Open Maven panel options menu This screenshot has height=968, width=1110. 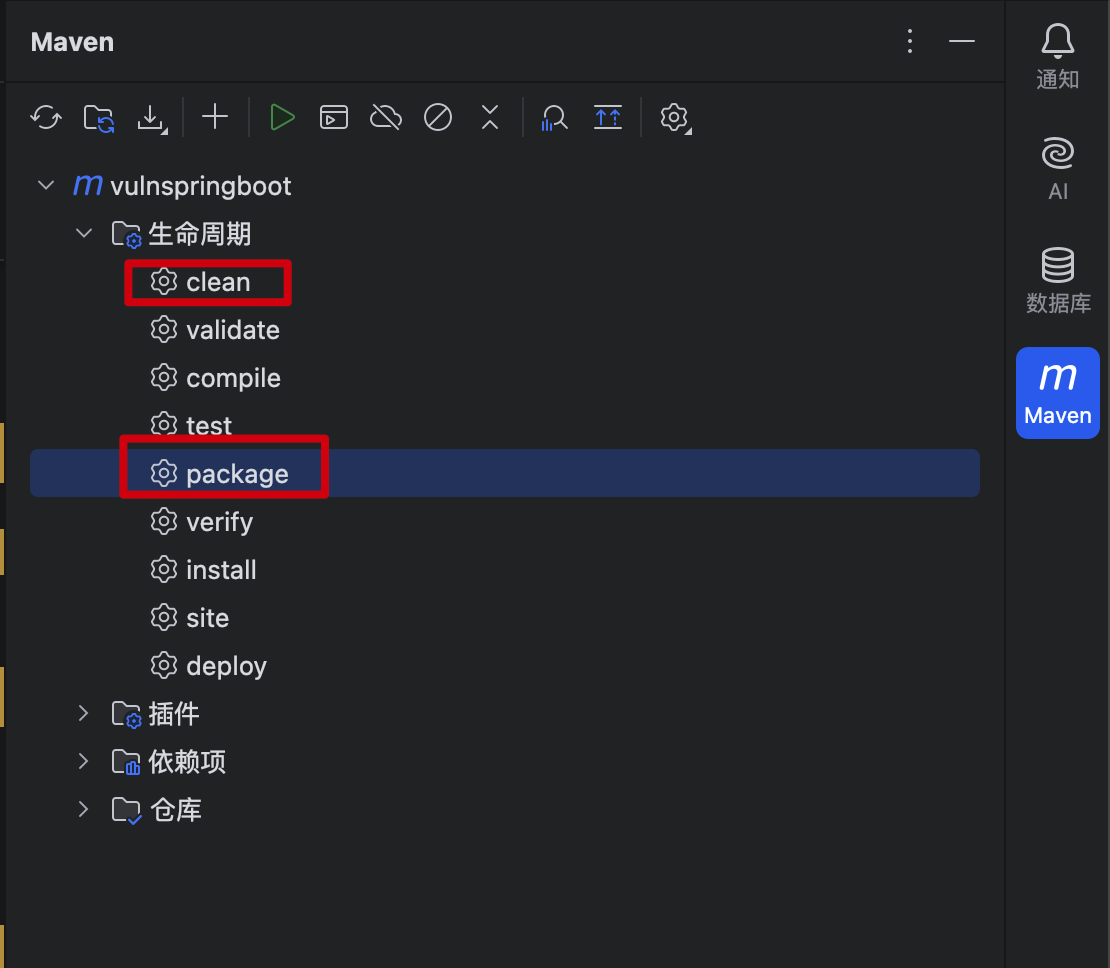click(910, 41)
